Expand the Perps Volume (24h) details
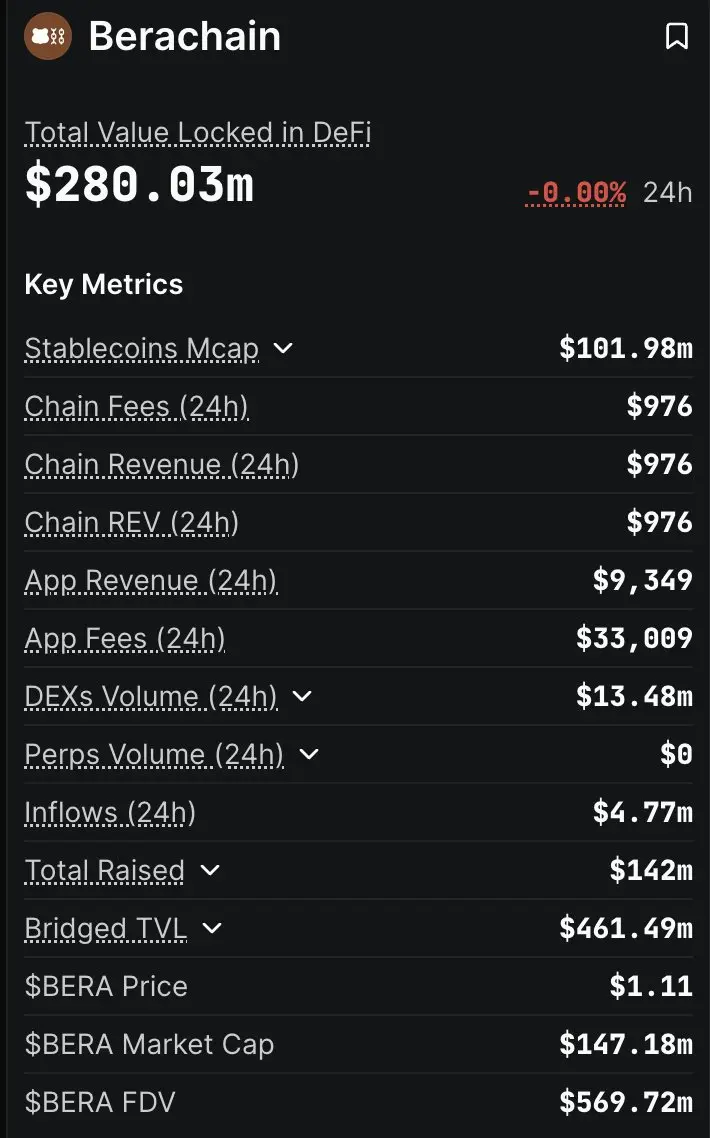The width and height of the screenshot is (710, 1138). click(x=309, y=754)
